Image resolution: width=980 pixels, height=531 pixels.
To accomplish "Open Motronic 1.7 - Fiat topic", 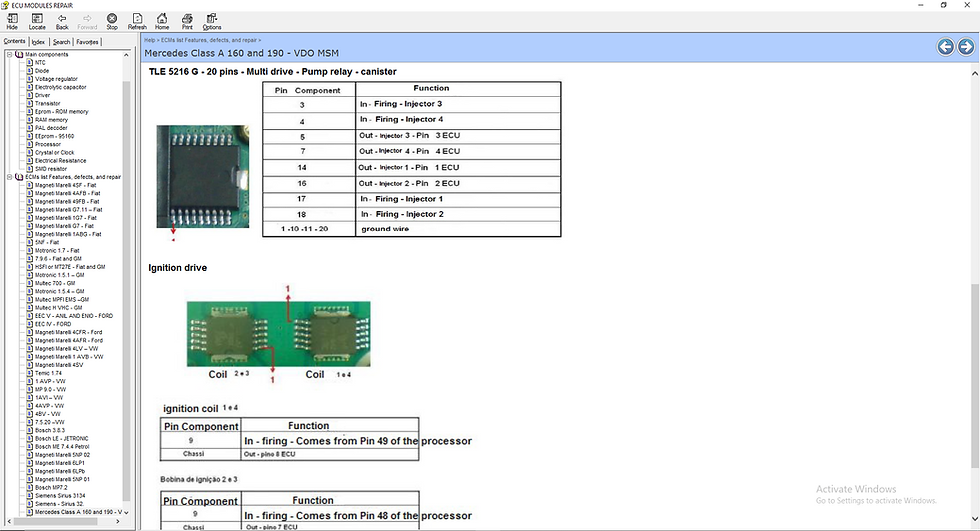I will (58, 251).
